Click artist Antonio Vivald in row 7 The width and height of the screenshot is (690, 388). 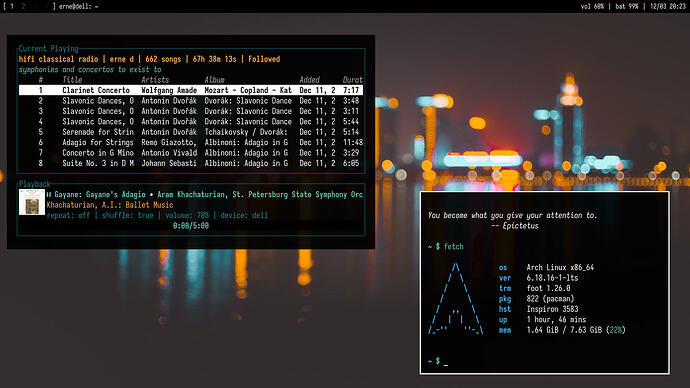pos(169,153)
